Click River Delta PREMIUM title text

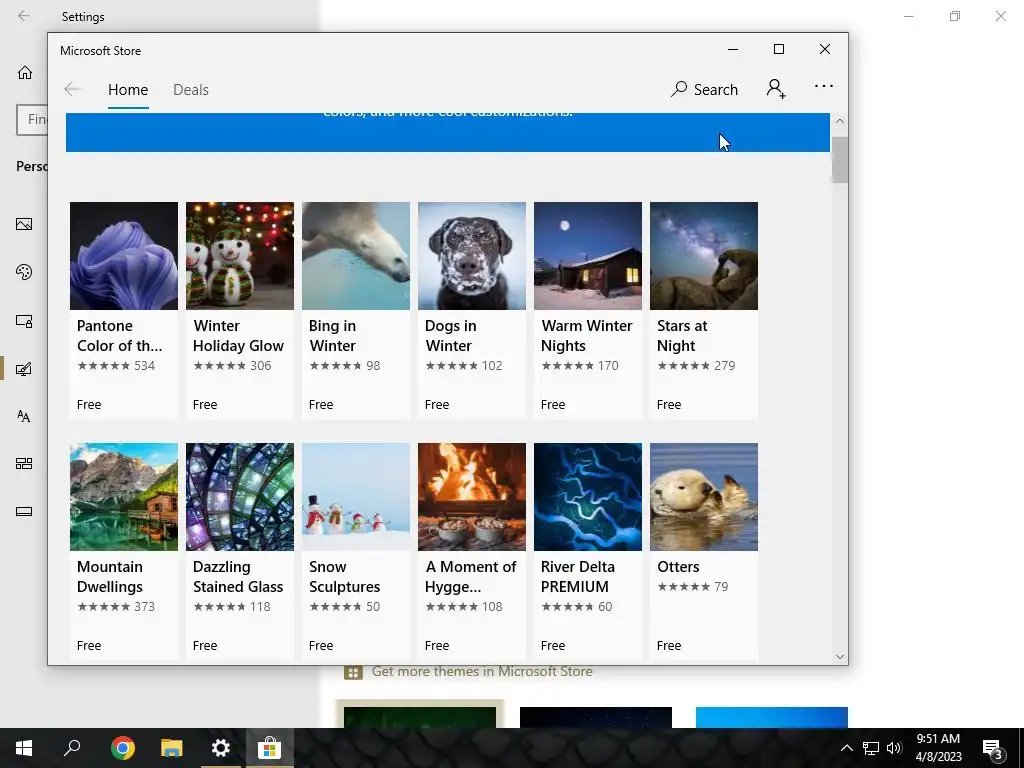point(578,577)
